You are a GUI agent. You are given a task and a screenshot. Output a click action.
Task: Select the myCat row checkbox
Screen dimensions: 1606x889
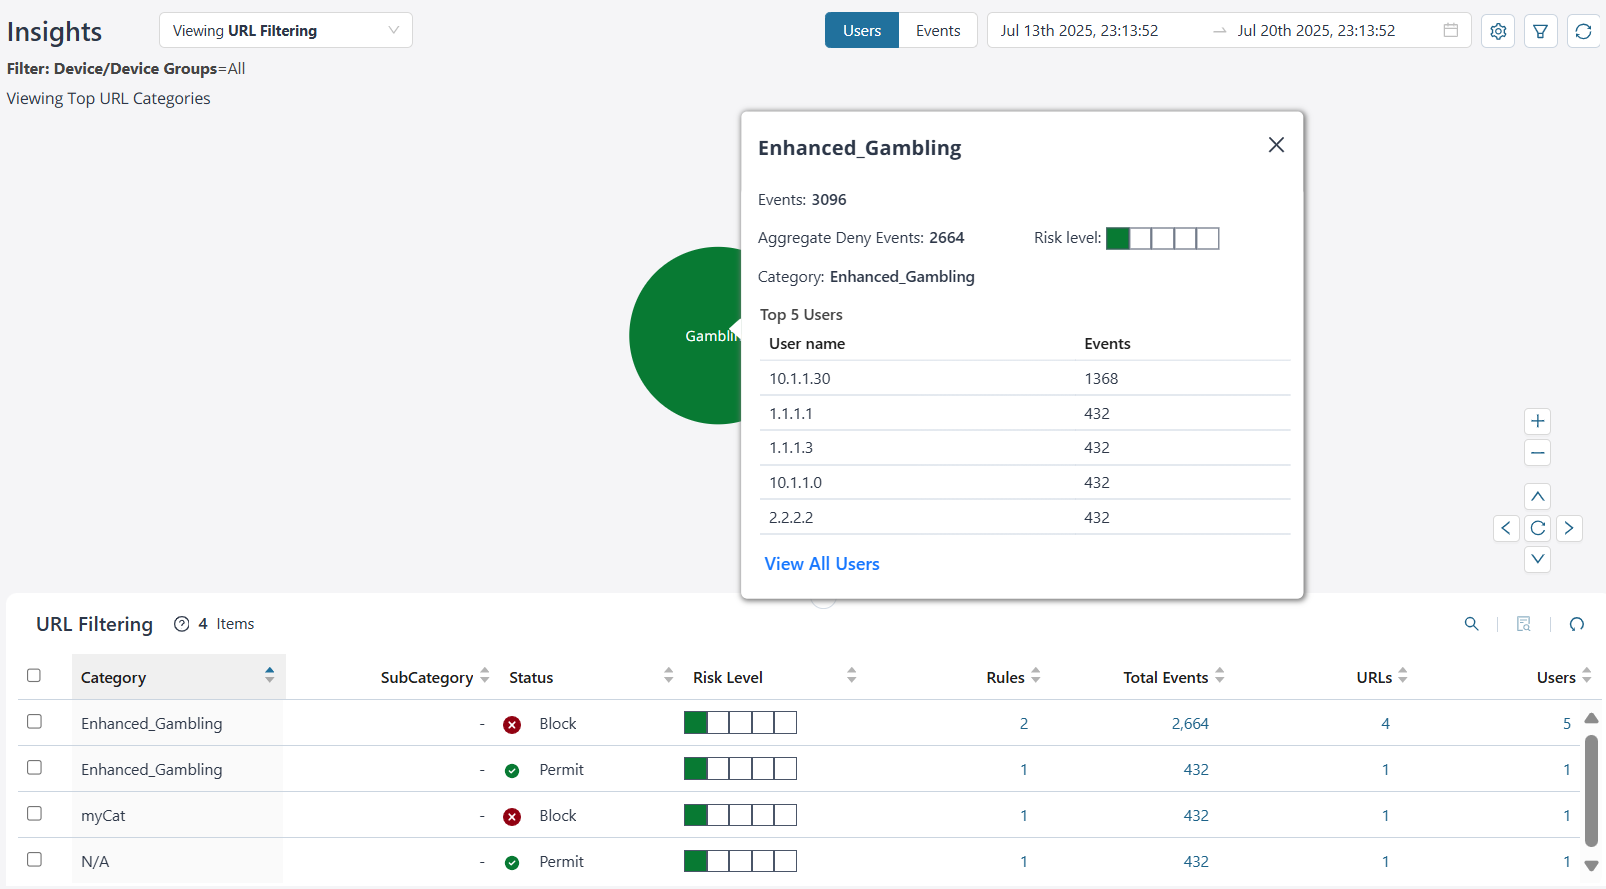34,814
